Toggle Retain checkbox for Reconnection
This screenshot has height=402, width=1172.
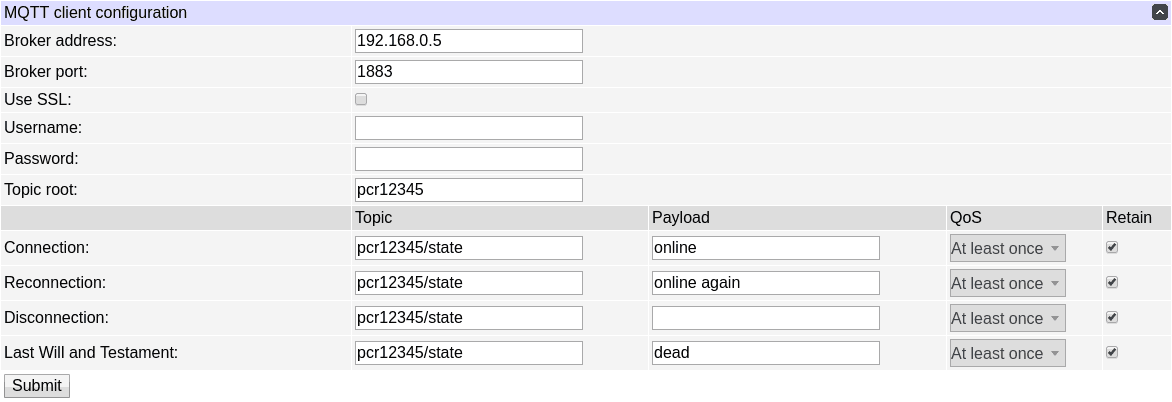pyautogui.click(x=1112, y=282)
